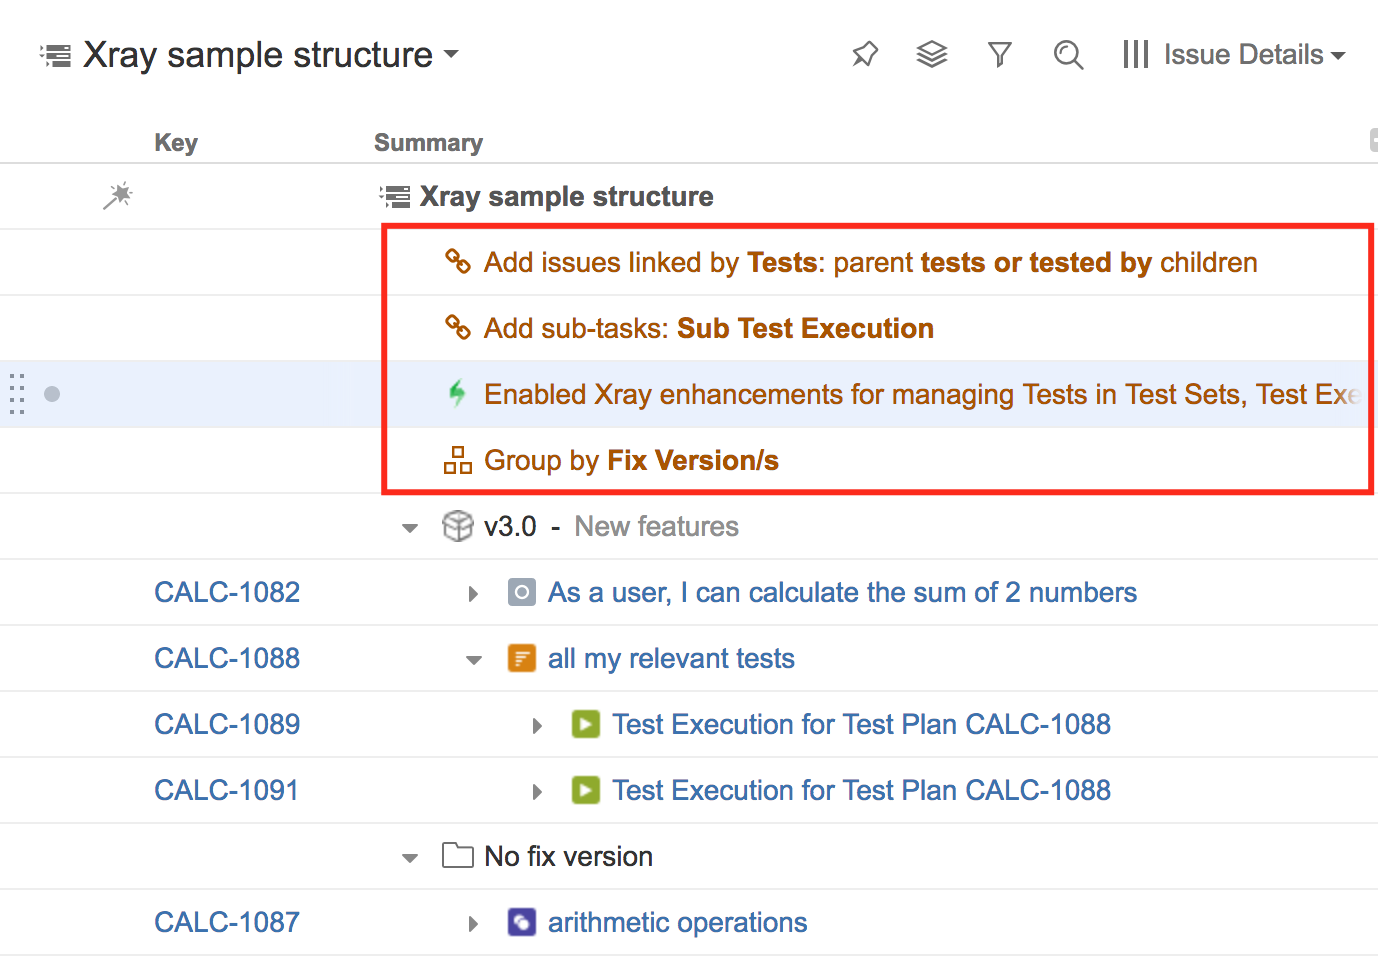Open the Issue Details view dropdown

tap(1254, 54)
